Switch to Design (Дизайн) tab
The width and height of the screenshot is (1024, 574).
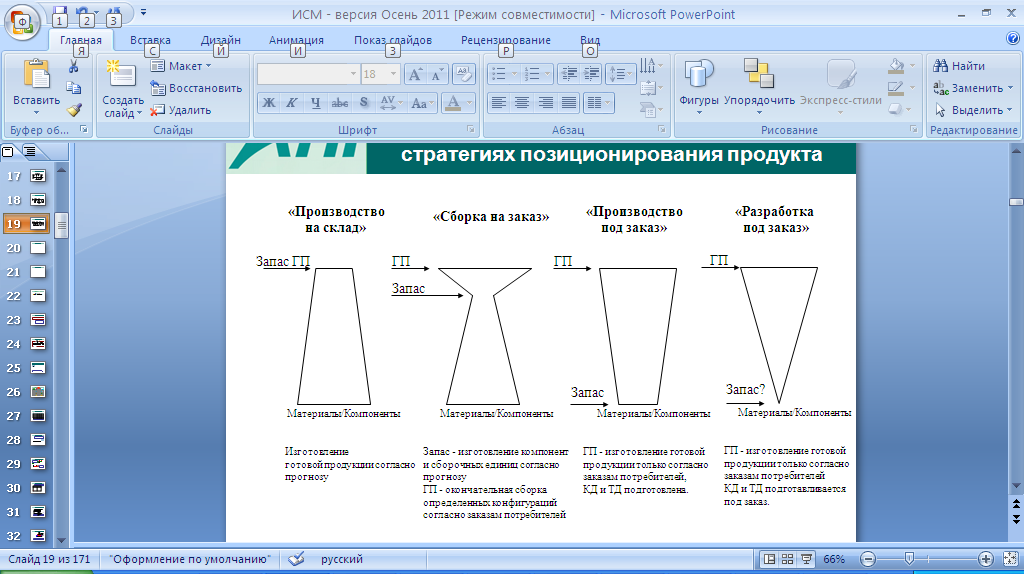pyautogui.click(x=221, y=40)
